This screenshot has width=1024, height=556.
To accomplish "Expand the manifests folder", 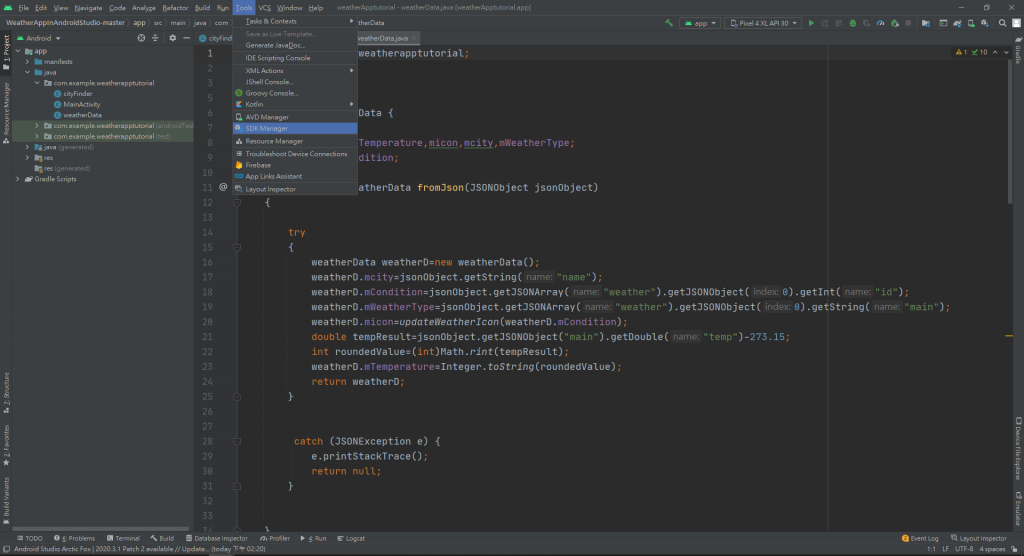I will point(27,61).
